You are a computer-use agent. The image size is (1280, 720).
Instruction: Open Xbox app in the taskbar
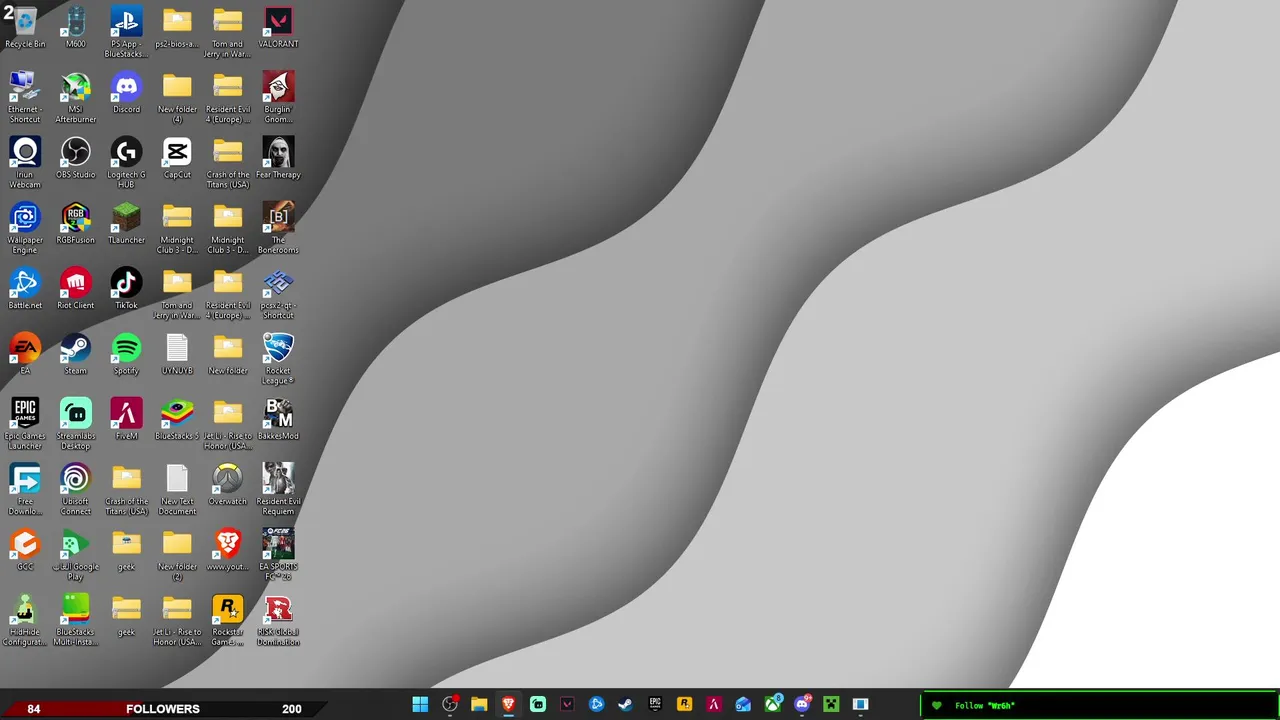click(x=773, y=705)
